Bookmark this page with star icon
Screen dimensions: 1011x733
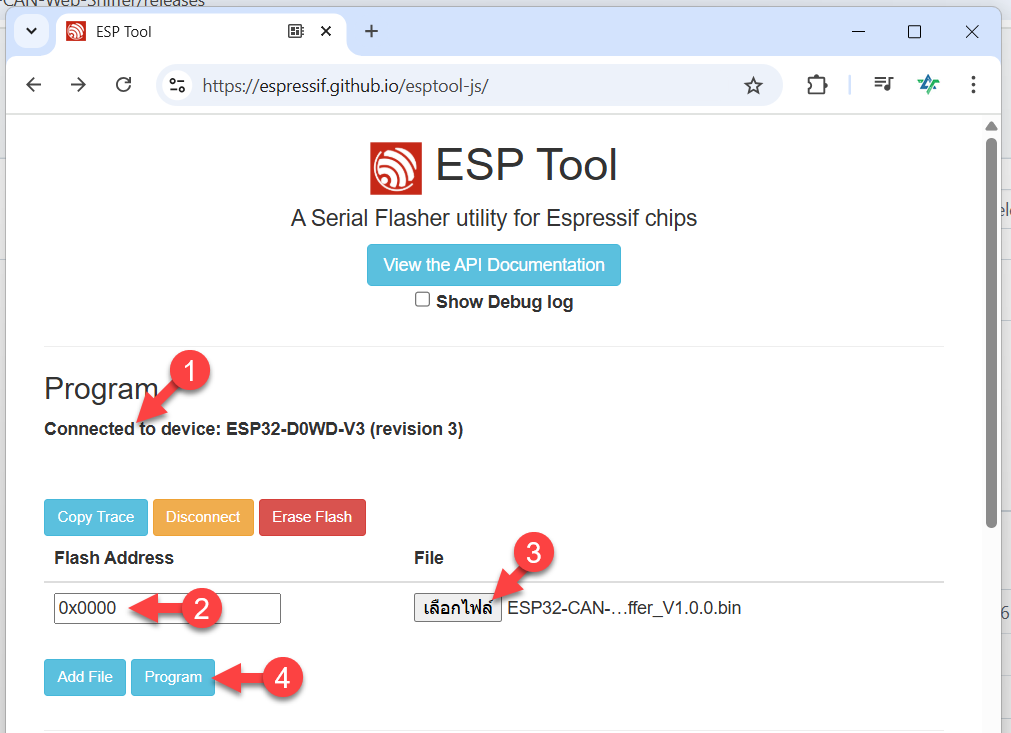pos(753,85)
